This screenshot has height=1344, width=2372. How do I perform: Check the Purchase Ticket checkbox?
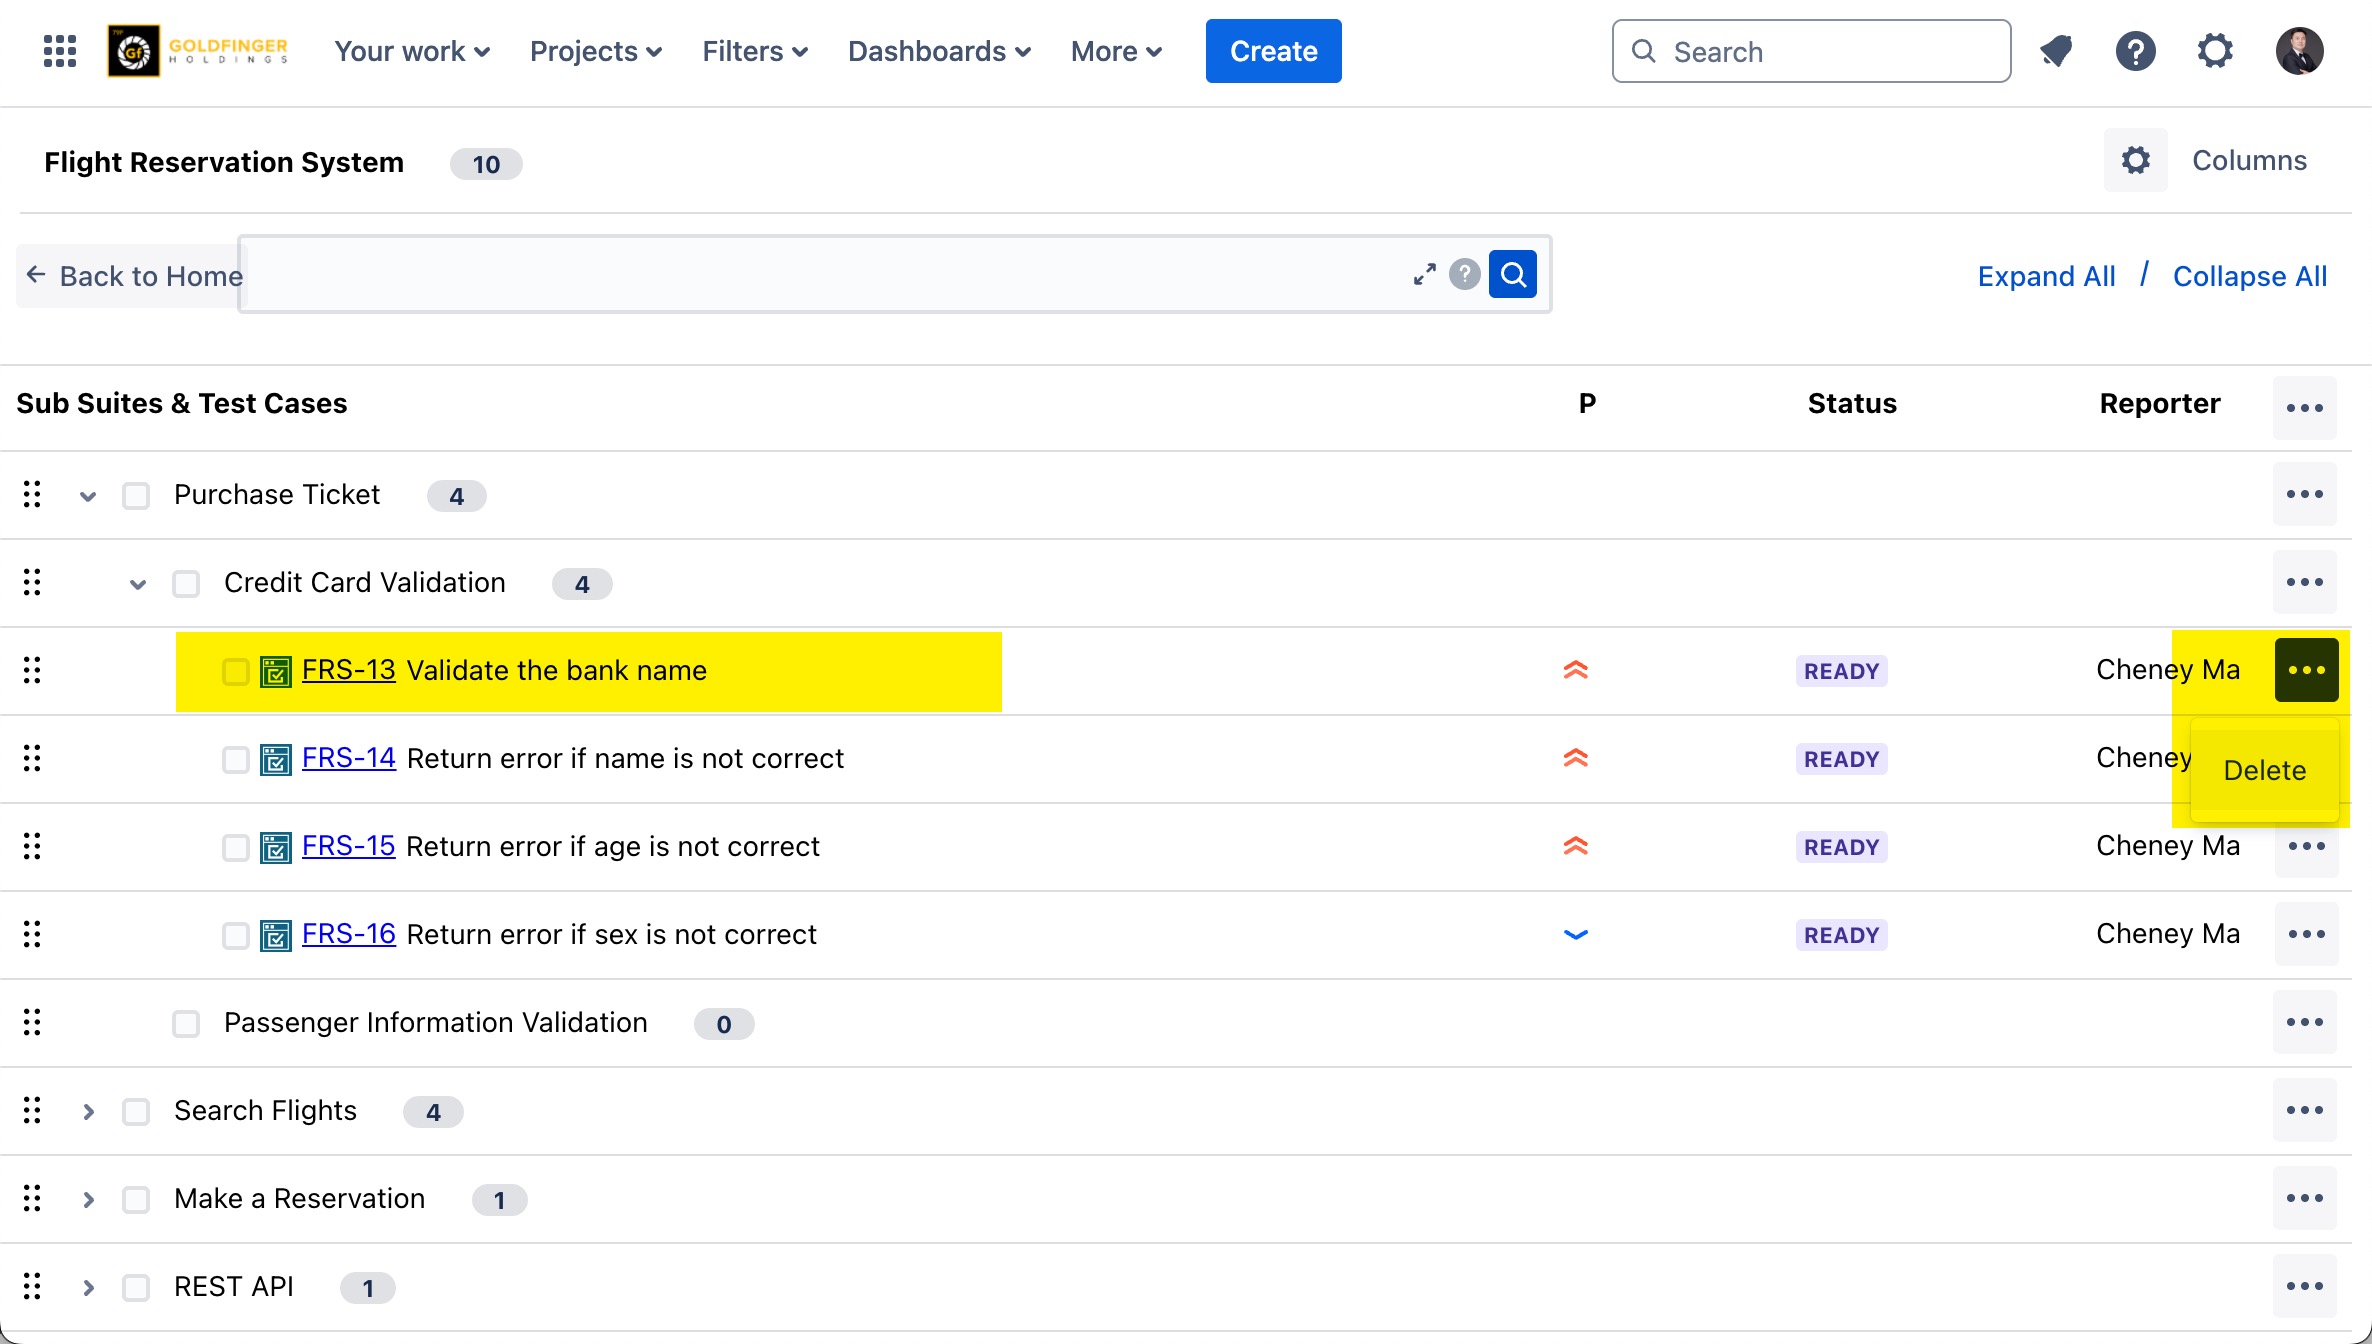(136, 496)
